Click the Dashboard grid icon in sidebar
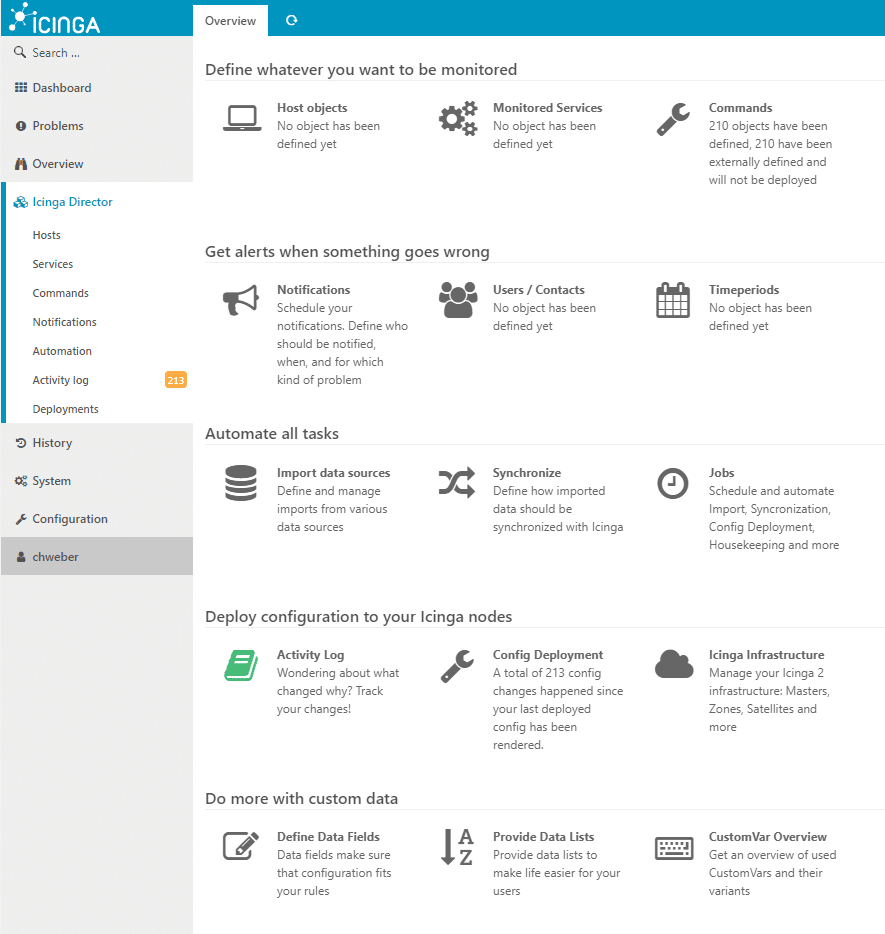Image resolution: width=885 pixels, height=934 pixels. [x=21, y=88]
